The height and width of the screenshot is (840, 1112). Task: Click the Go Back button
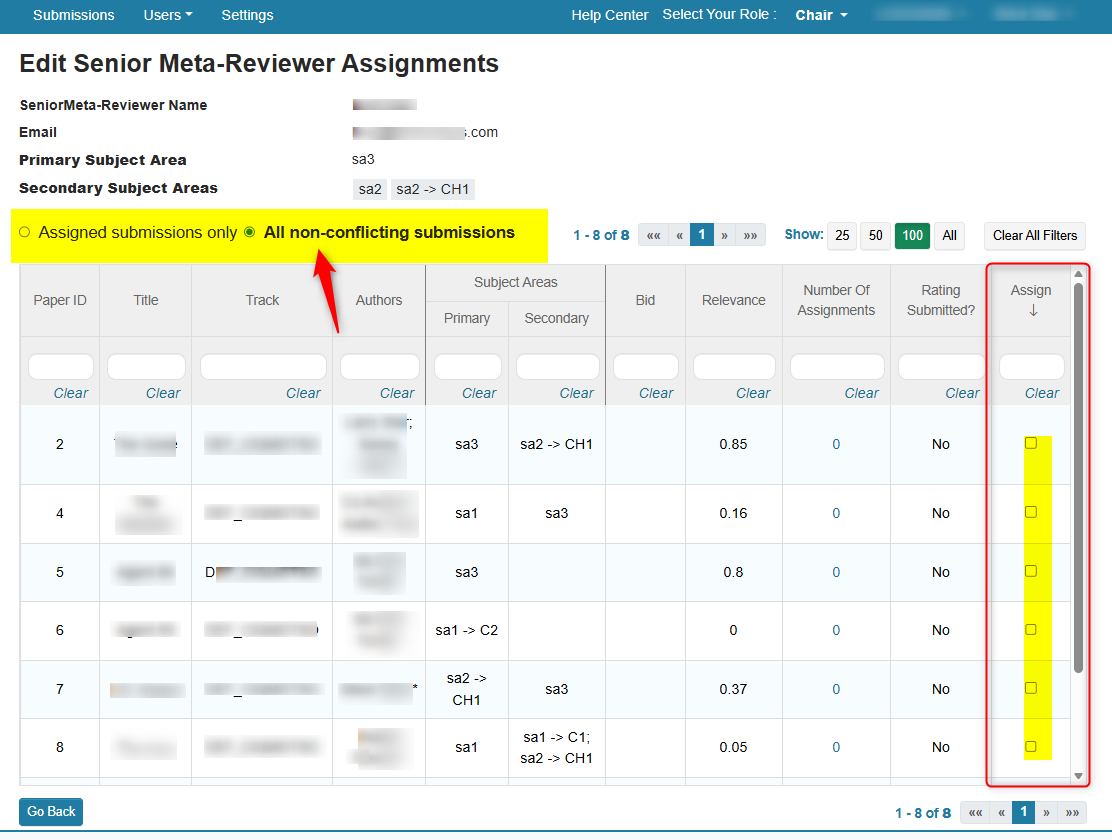[50, 811]
